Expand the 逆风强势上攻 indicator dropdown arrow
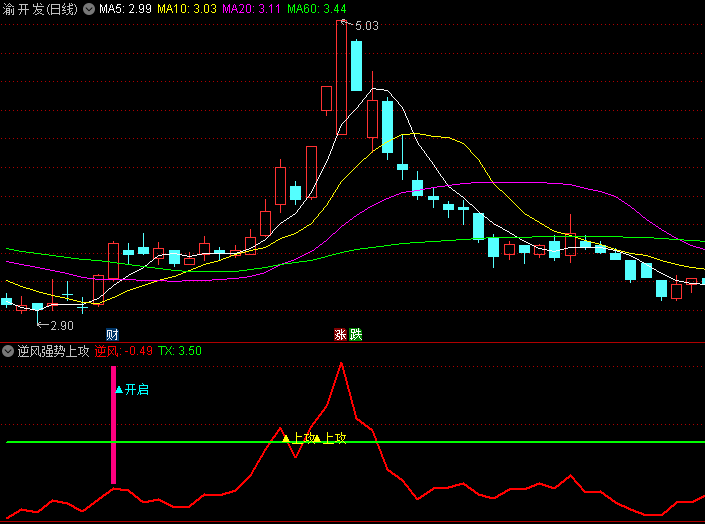 tap(8, 351)
